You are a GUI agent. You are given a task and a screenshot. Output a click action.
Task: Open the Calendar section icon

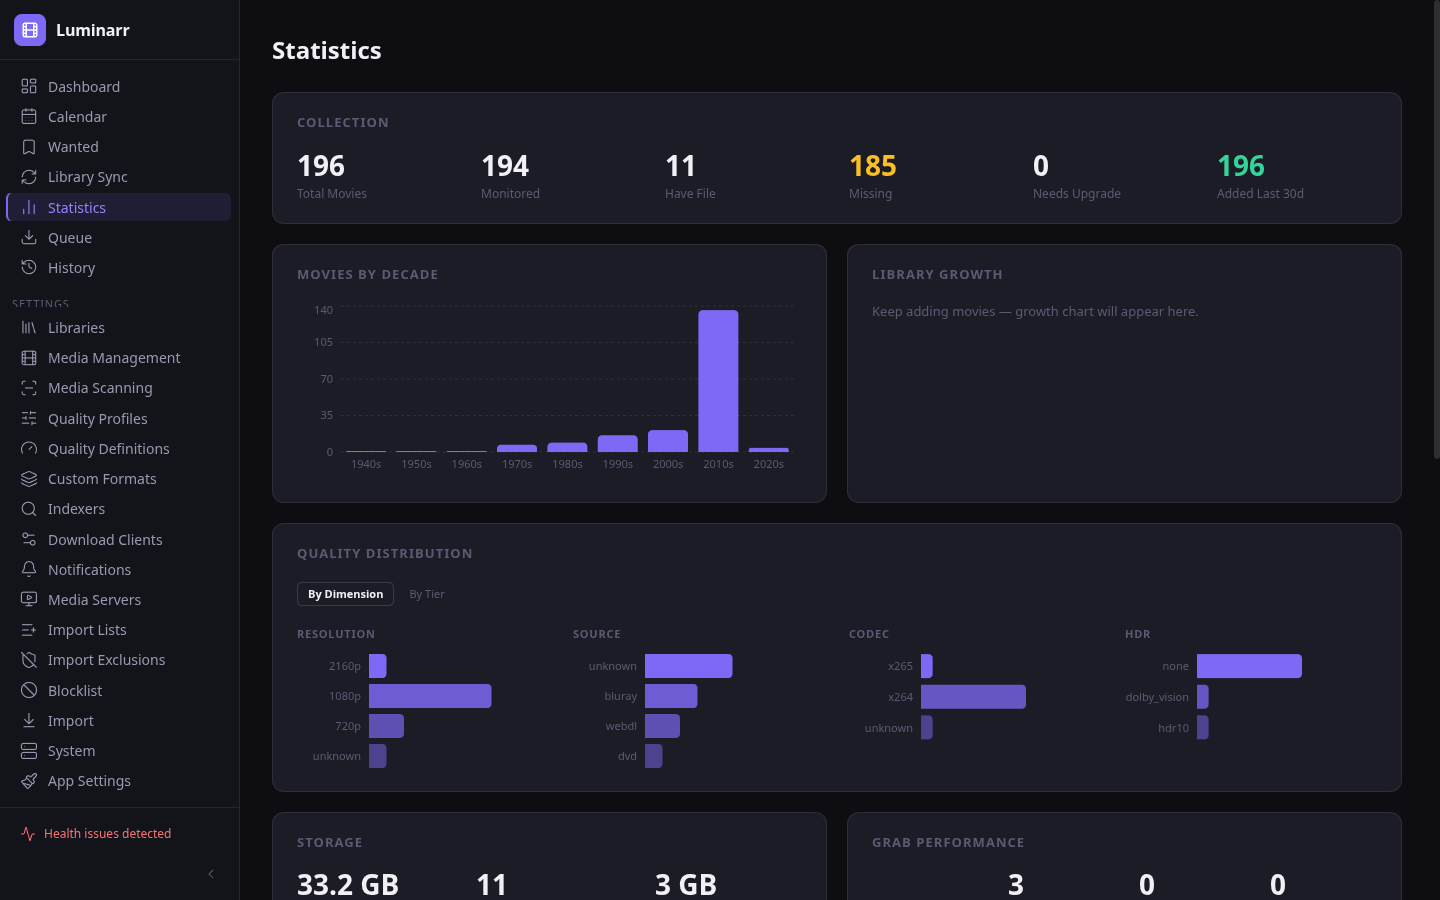pos(28,116)
